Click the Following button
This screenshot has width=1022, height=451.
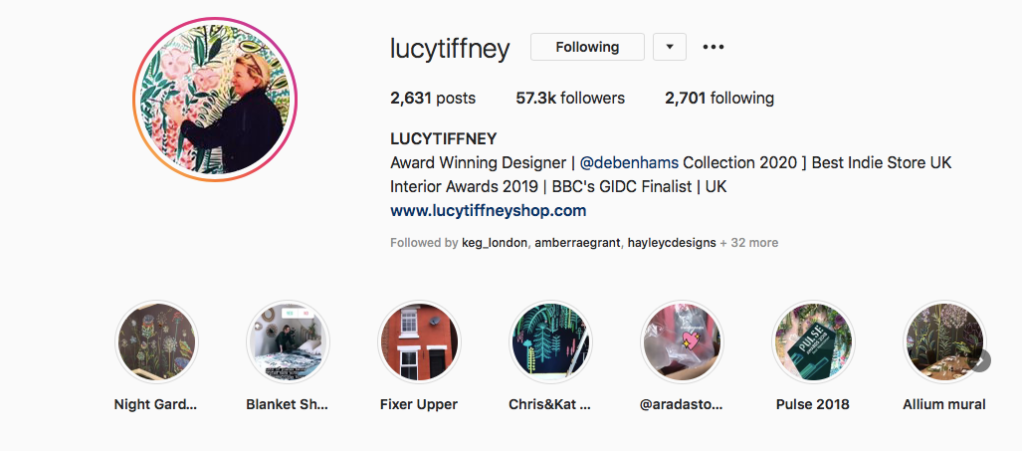[587, 47]
